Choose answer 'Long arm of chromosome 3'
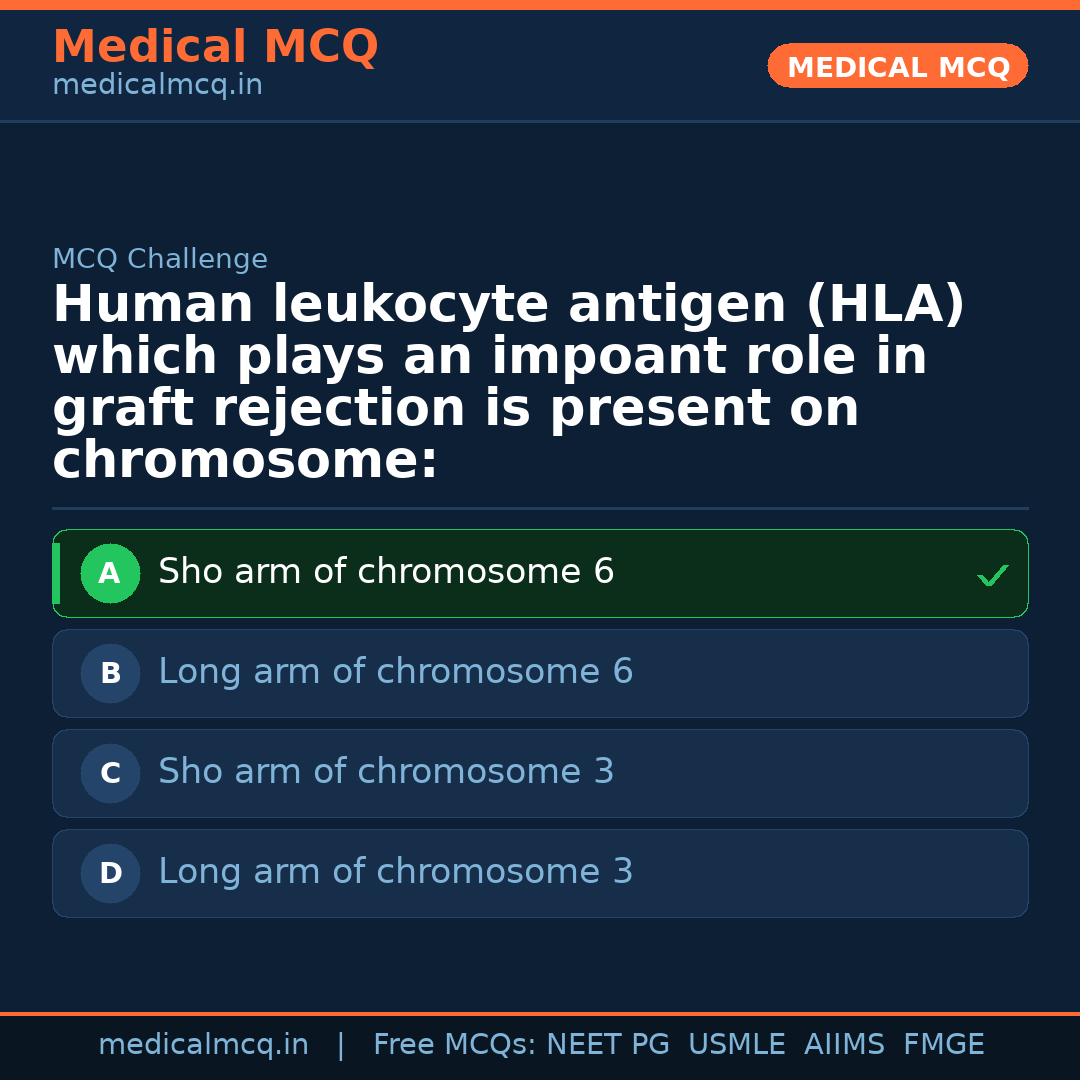The height and width of the screenshot is (1080, 1080). pos(395,872)
